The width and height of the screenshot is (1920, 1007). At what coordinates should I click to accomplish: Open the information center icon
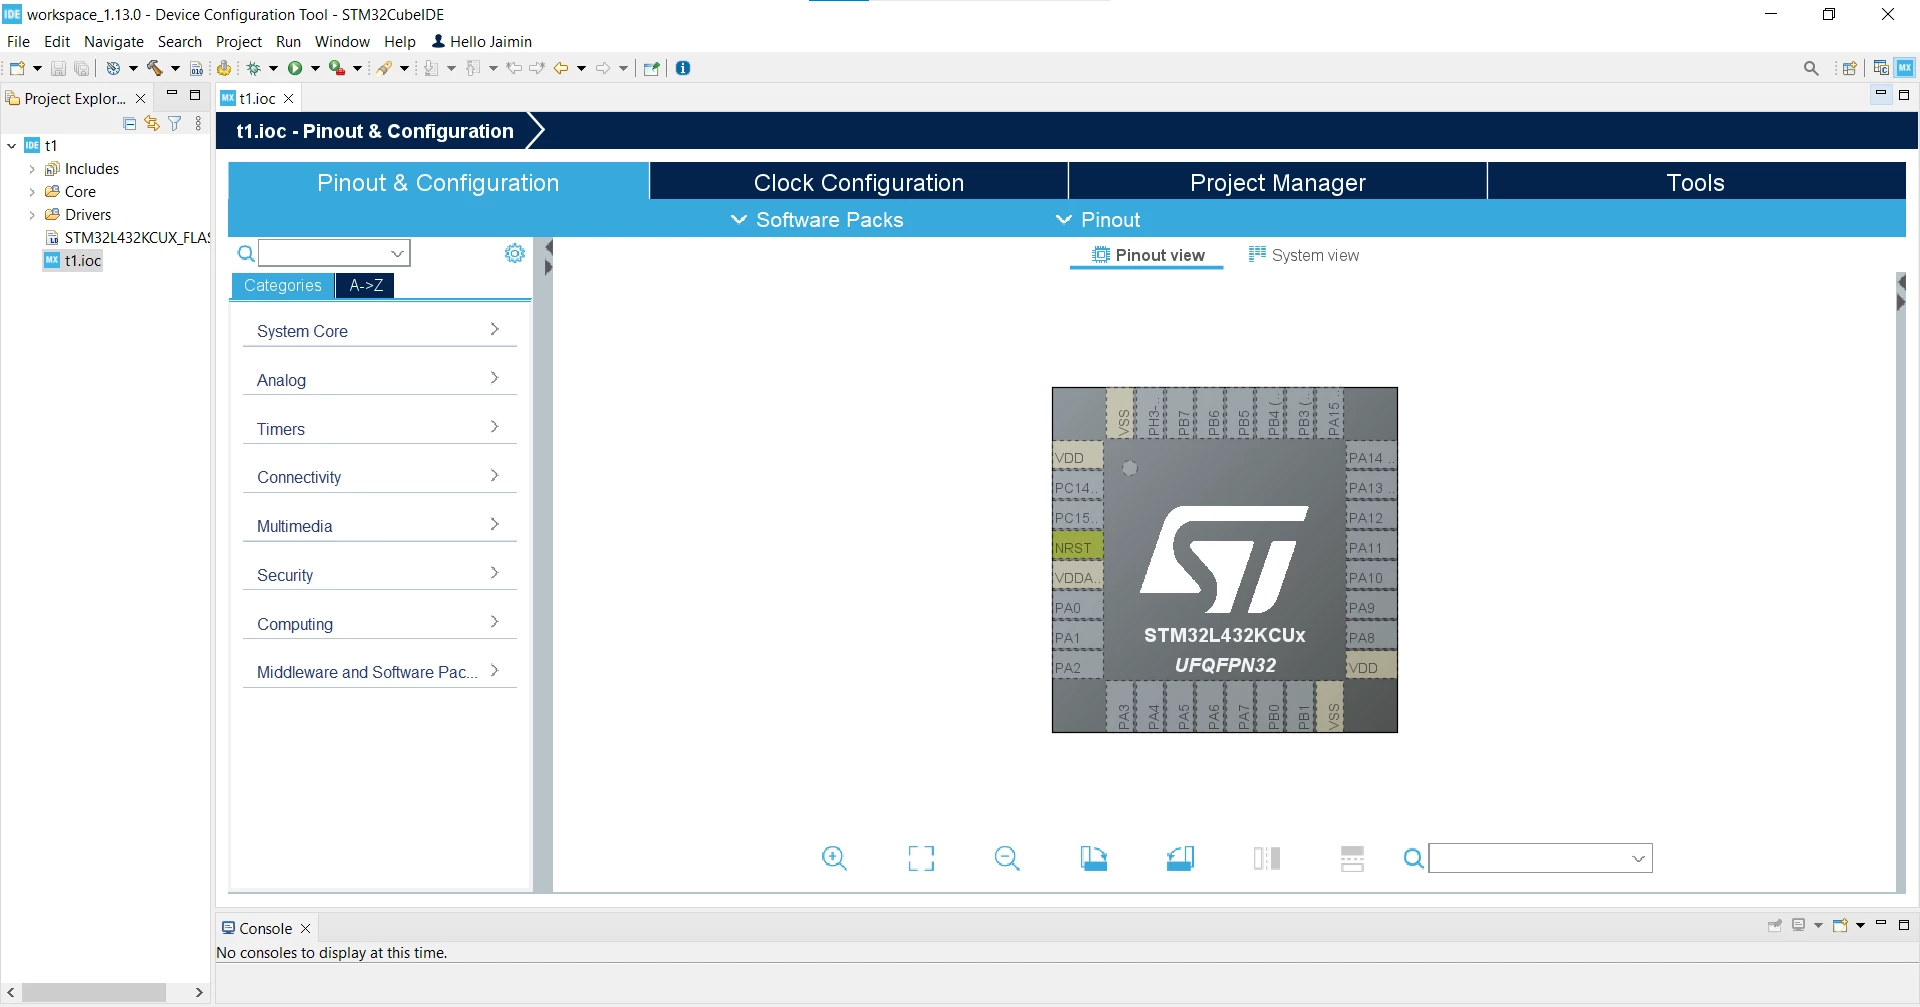click(683, 68)
